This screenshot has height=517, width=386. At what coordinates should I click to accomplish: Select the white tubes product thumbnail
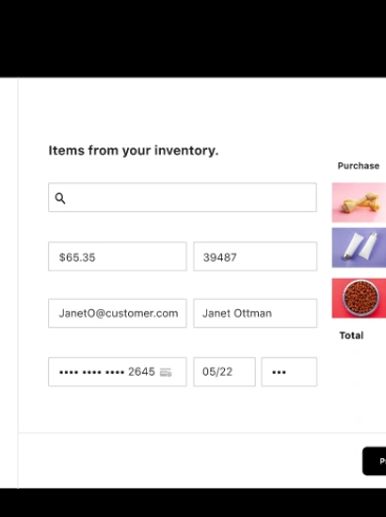point(359,248)
